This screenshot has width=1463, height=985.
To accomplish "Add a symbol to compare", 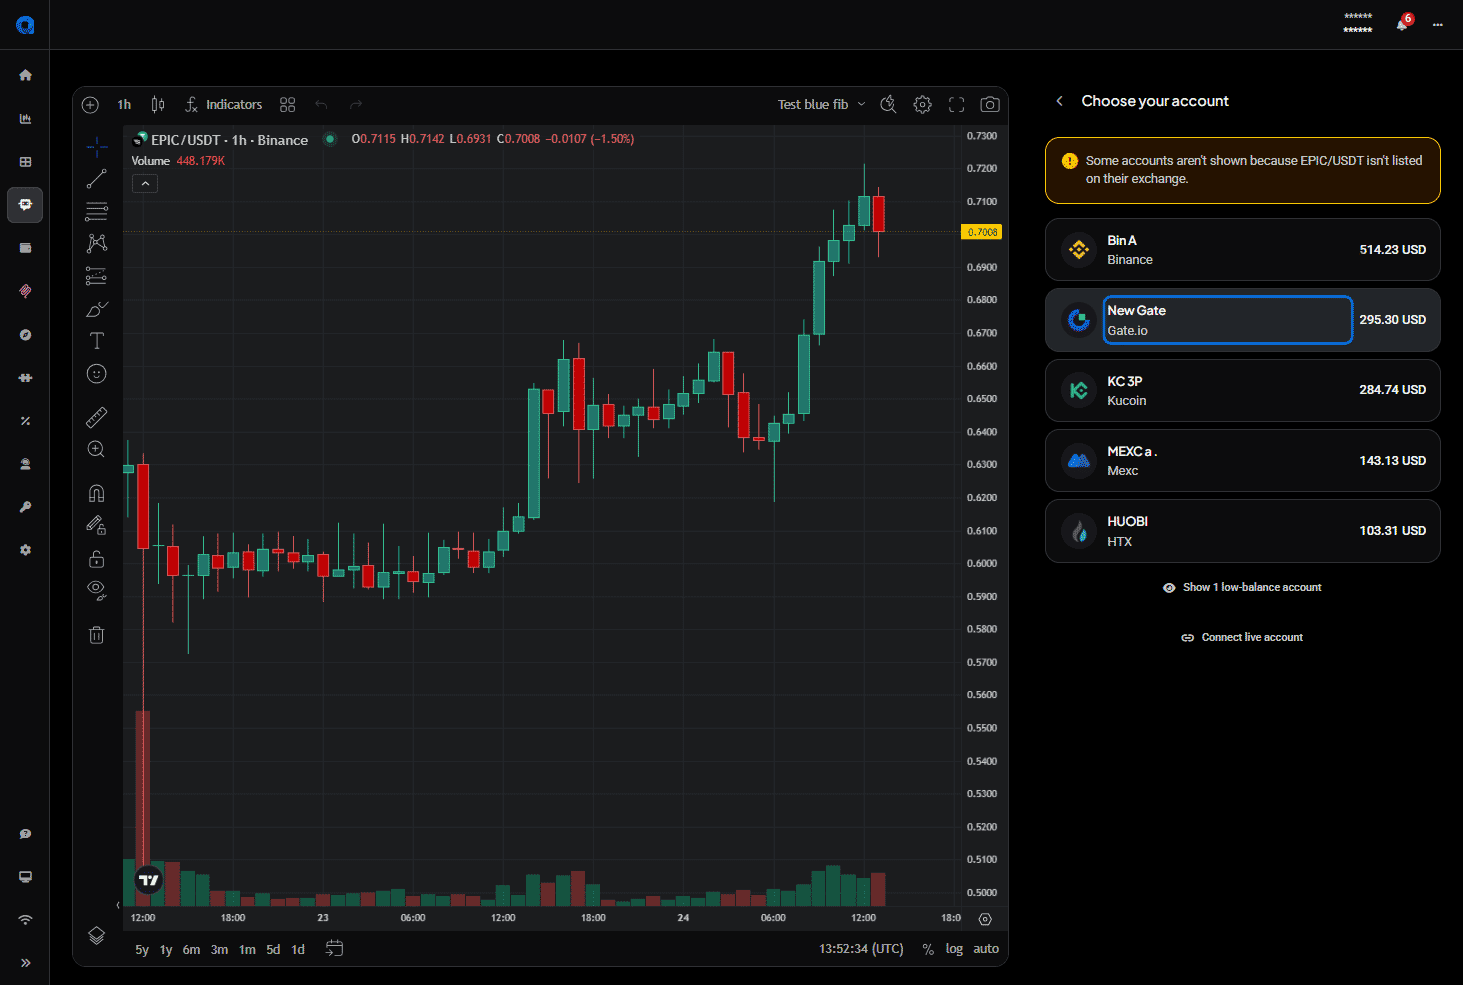I will pyautogui.click(x=90, y=104).
